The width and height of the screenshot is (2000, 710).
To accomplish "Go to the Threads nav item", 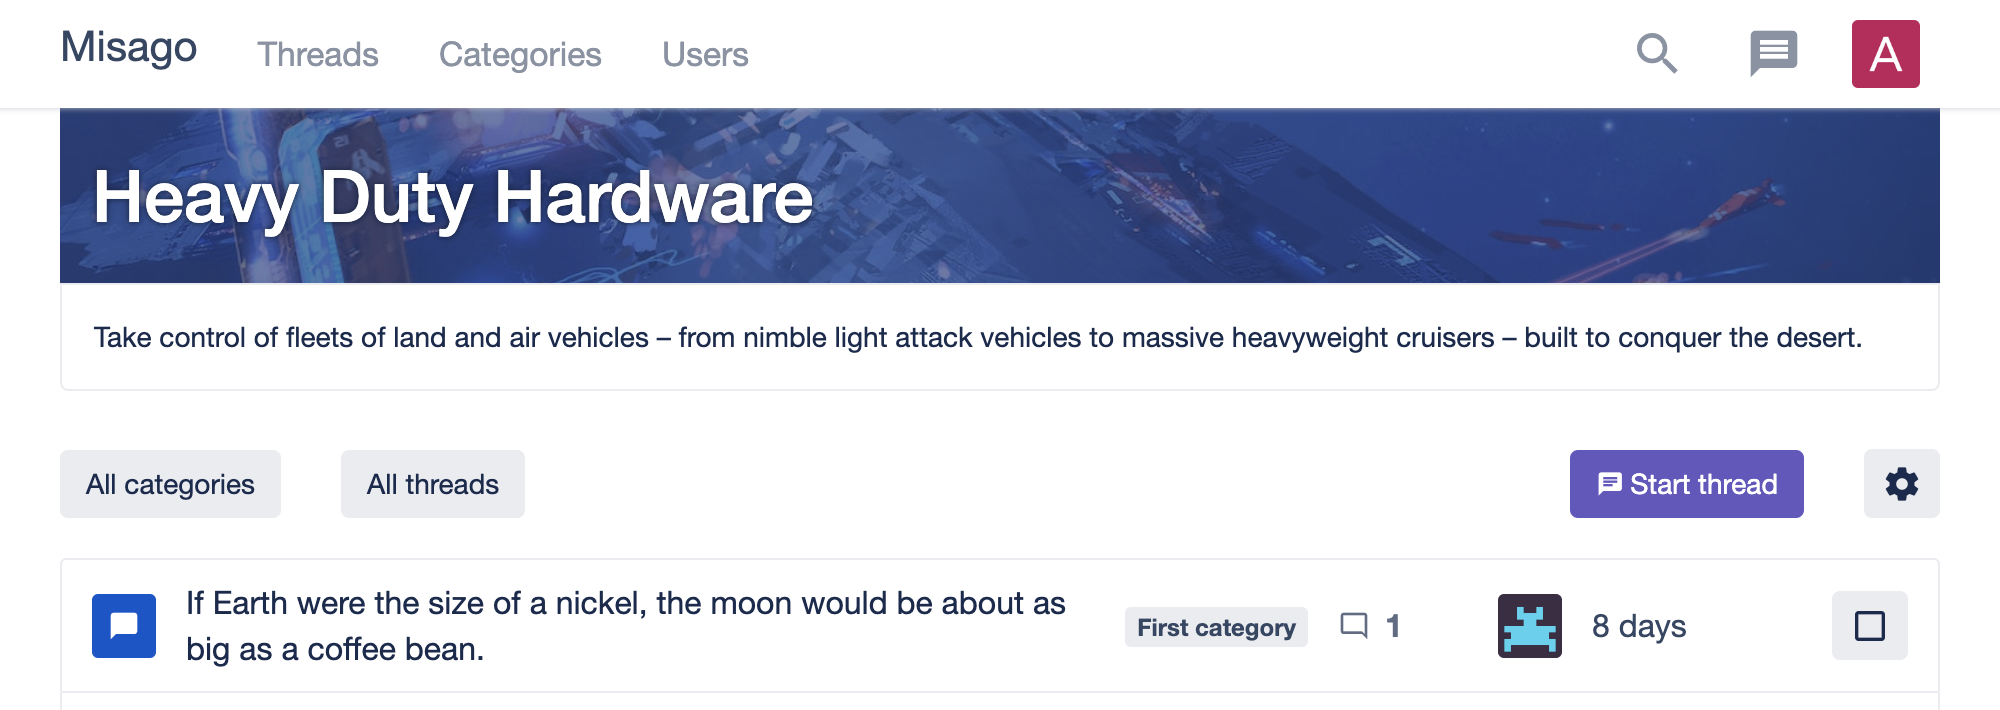I will pos(318,55).
